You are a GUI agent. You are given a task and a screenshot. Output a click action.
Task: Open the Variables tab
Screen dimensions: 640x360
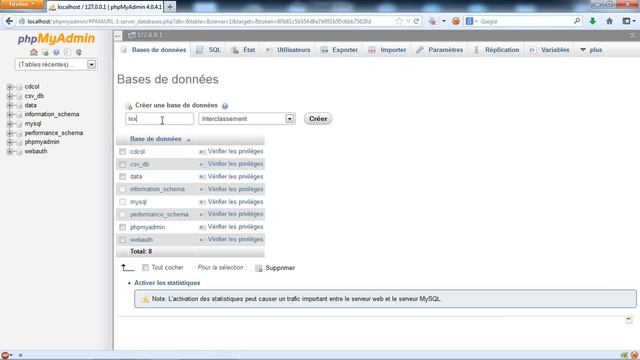(x=549, y=50)
